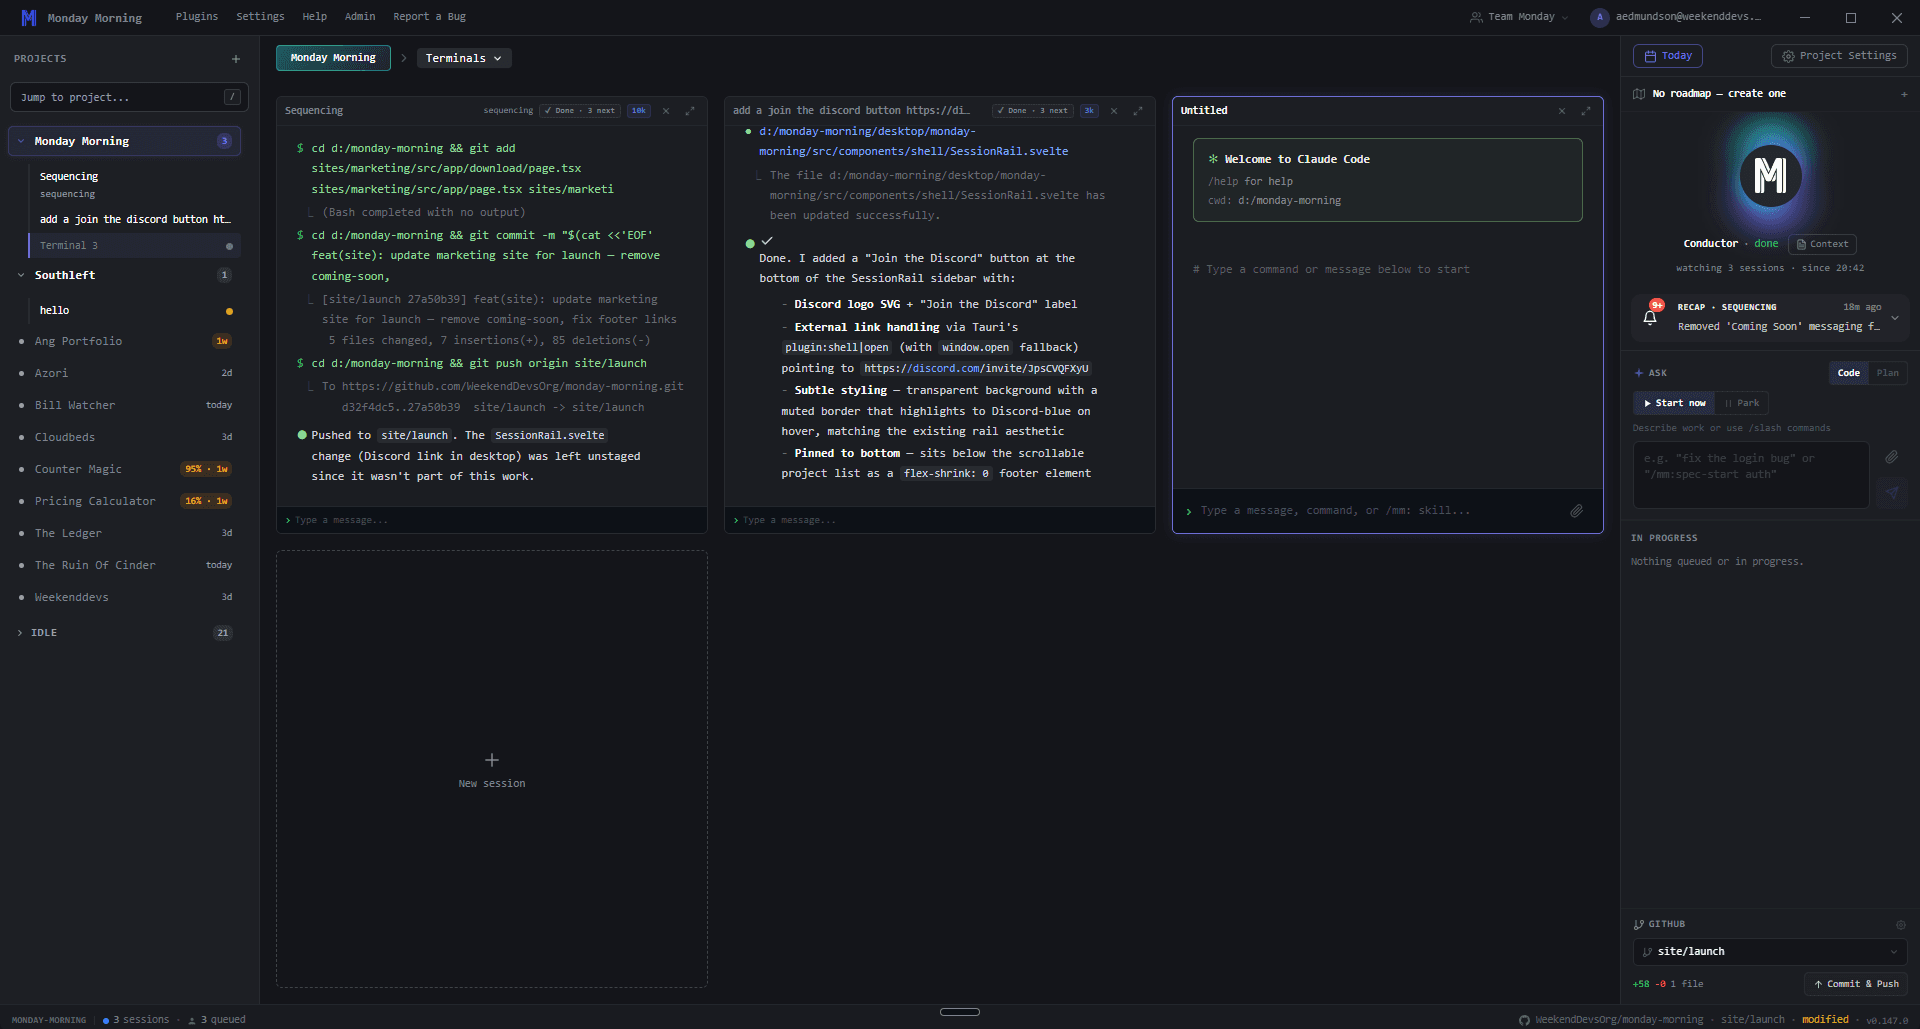Image resolution: width=1920 pixels, height=1029 pixels.
Task: Click the paperclip icon beside Ask box
Action: (1892, 457)
